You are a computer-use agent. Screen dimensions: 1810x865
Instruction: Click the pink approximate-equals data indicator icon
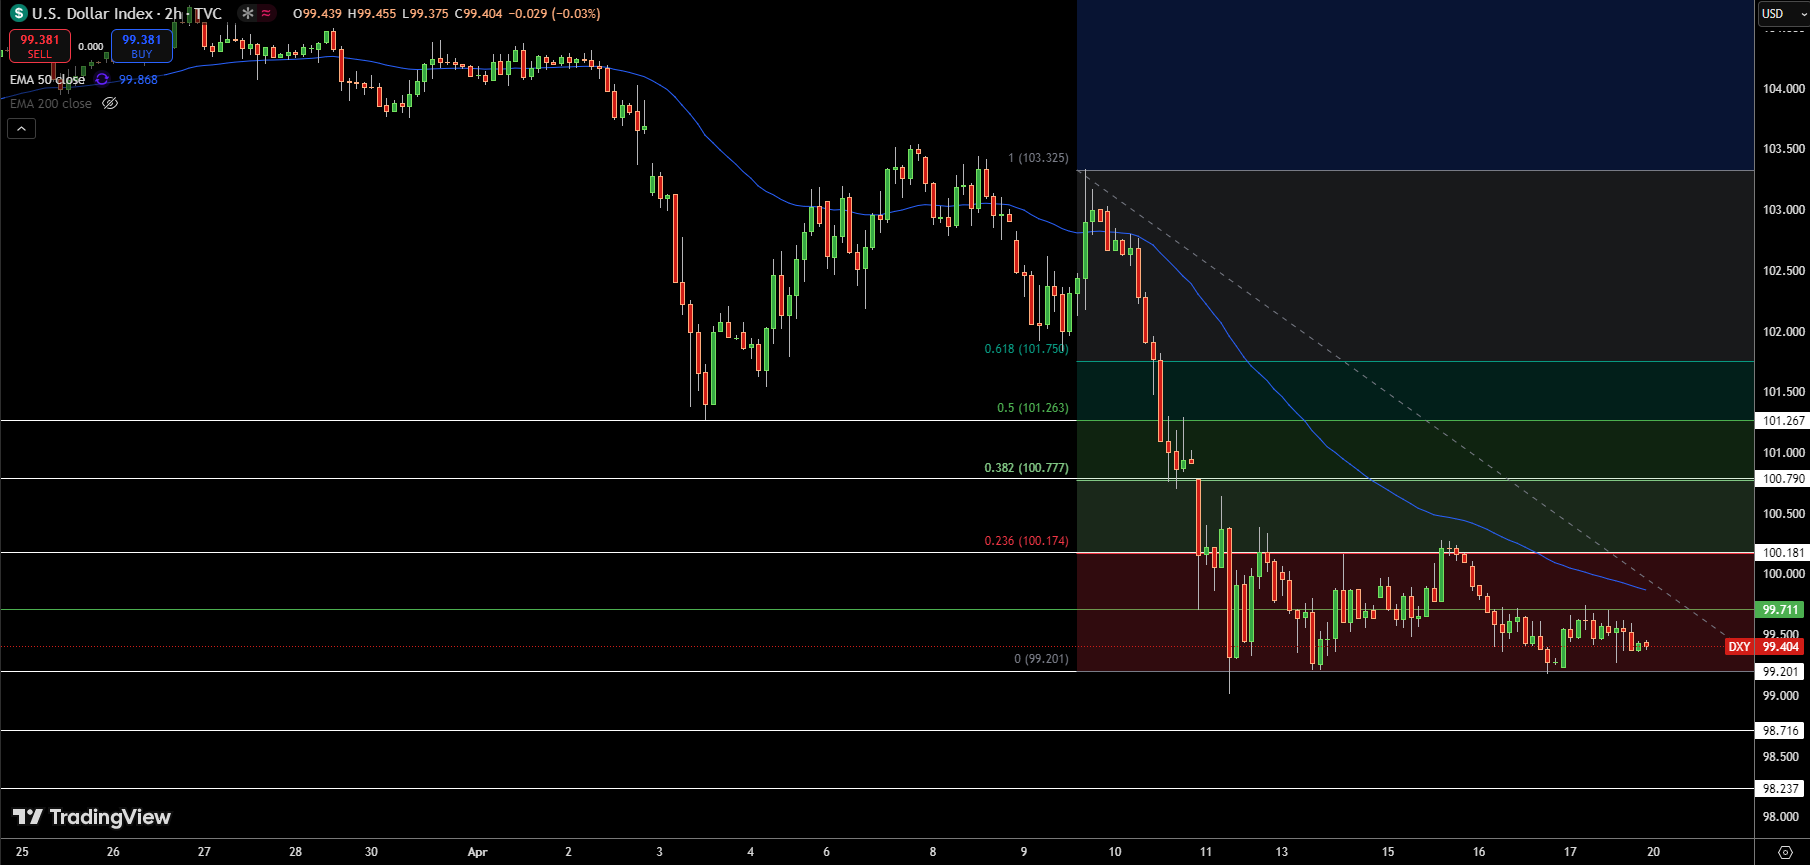[x=266, y=13]
